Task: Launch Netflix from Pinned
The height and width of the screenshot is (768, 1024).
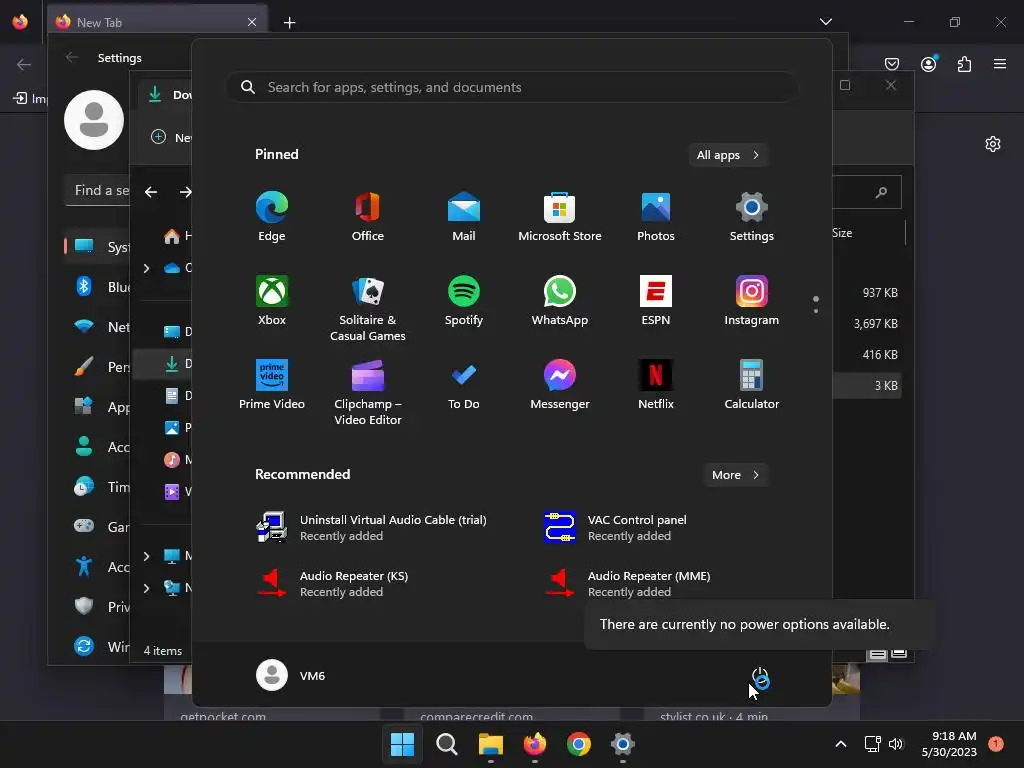Action: coord(656,385)
